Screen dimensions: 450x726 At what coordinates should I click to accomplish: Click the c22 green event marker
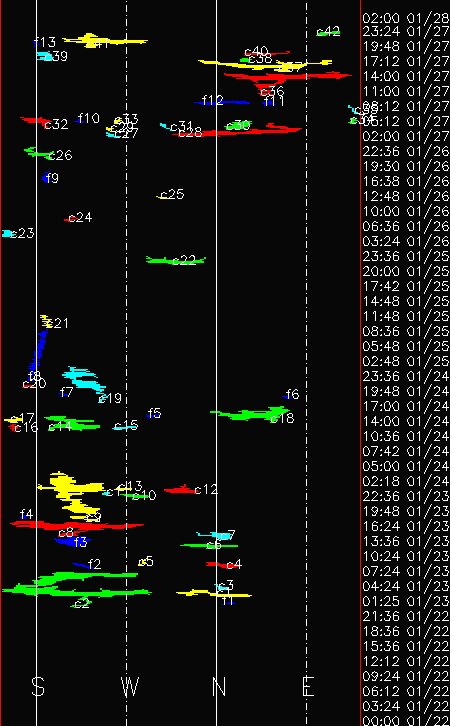click(175, 260)
